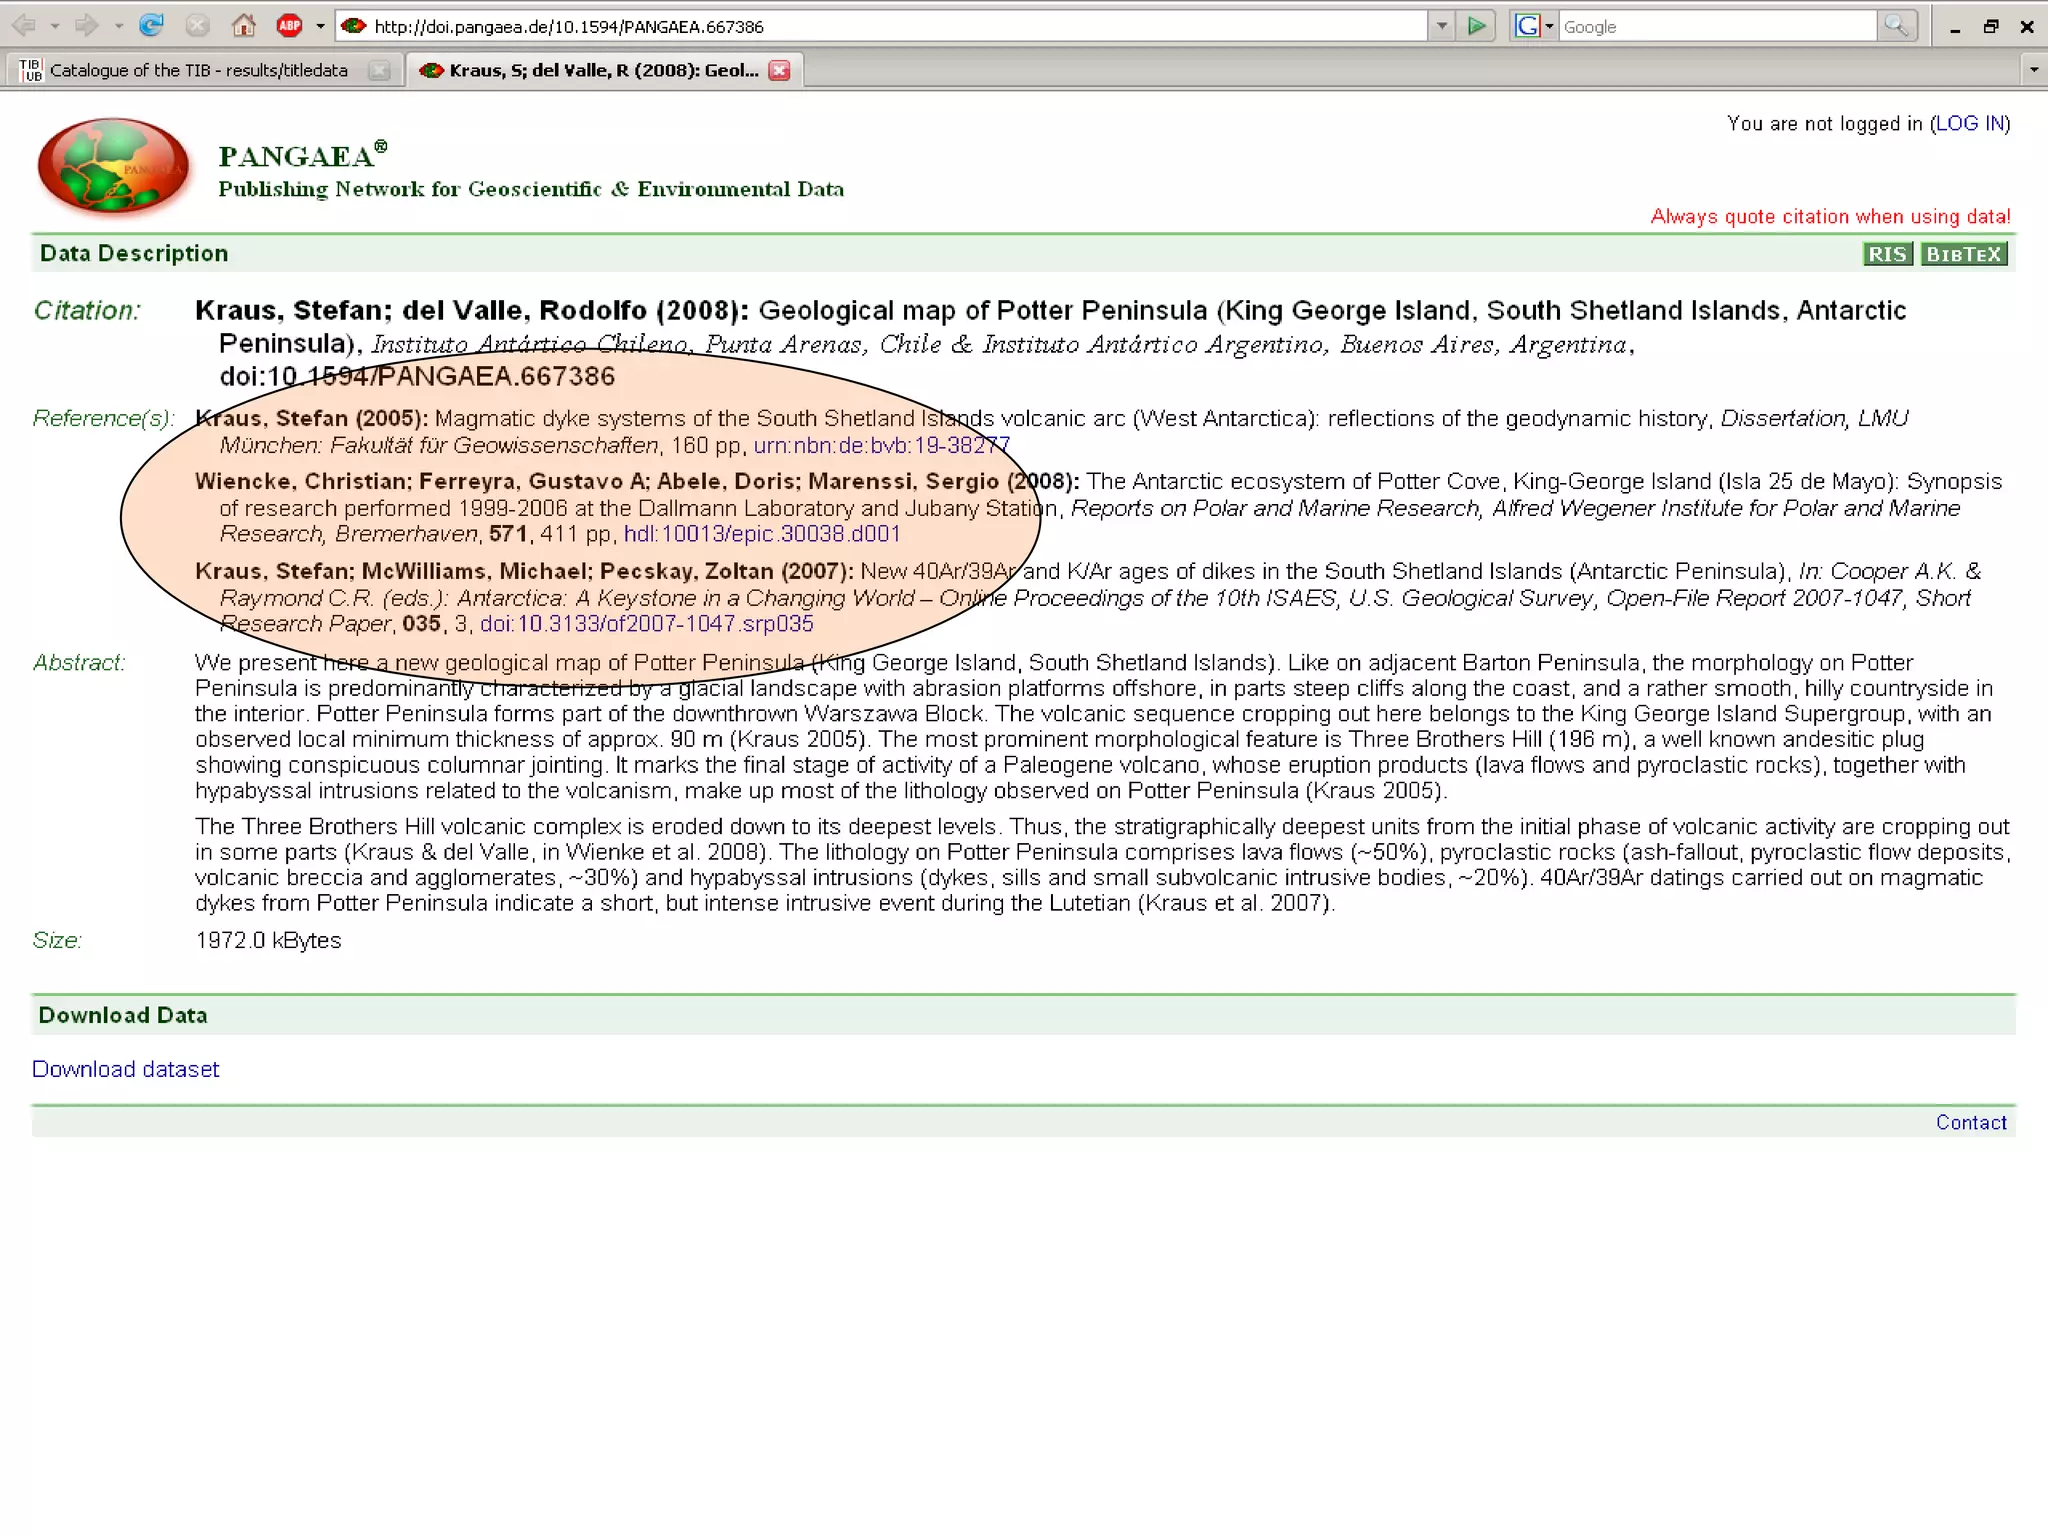The height and width of the screenshot is (1536, 2048).
Task: Go to home page via house icon
Action: tap(243, 26)
